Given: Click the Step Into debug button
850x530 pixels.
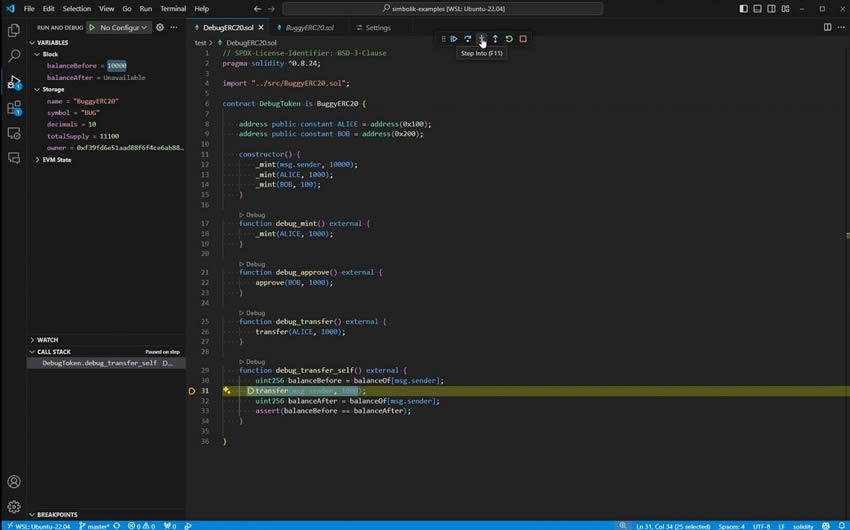Looking at the screenshot, I should click(x=481, y=39).
